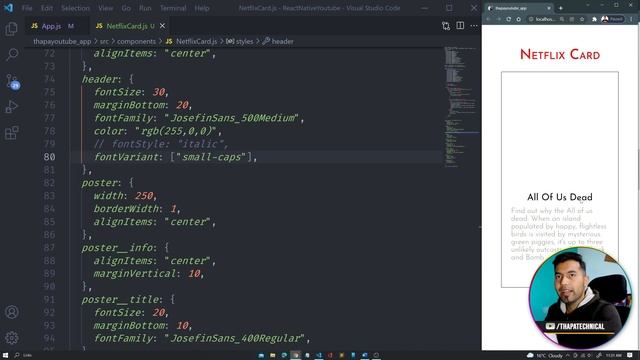Image resolution: width=640 pixels, height=360 pixels.
Task: Click the commented fontStyle italic line
Action: click(x=161, y=144)
